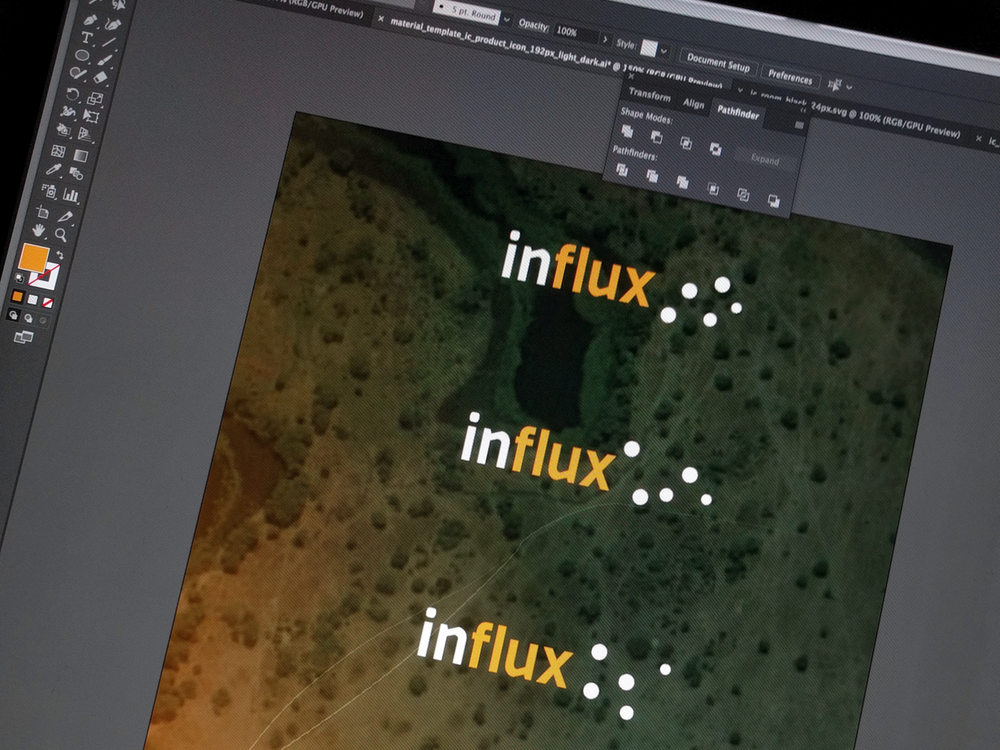Select the Rotate tool
Viewport: 1000px width, 750px height.
point(73,94)
